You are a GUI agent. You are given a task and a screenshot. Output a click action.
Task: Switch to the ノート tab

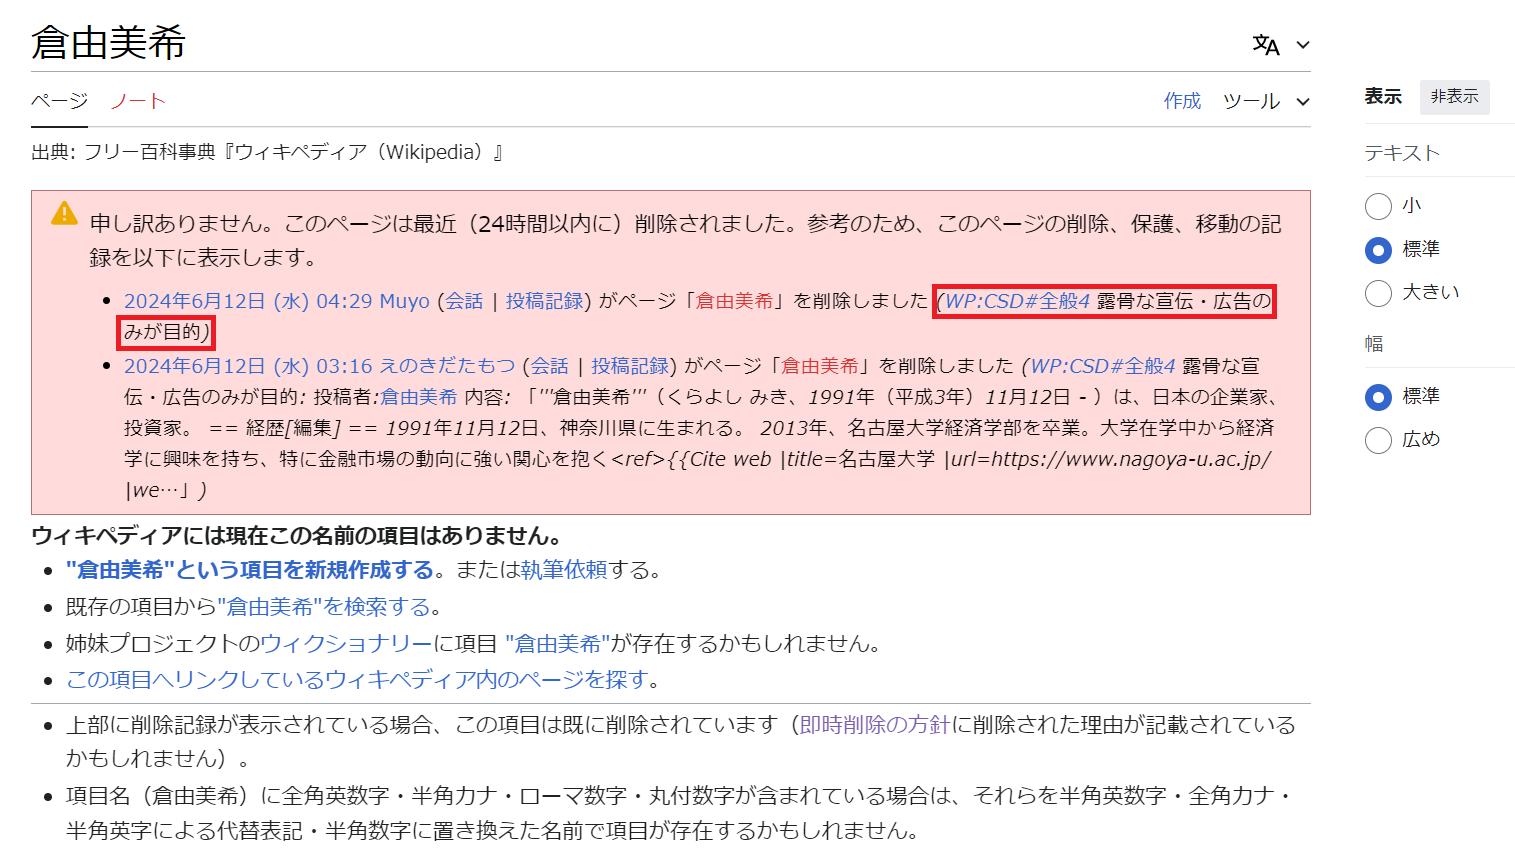(138, 101)
